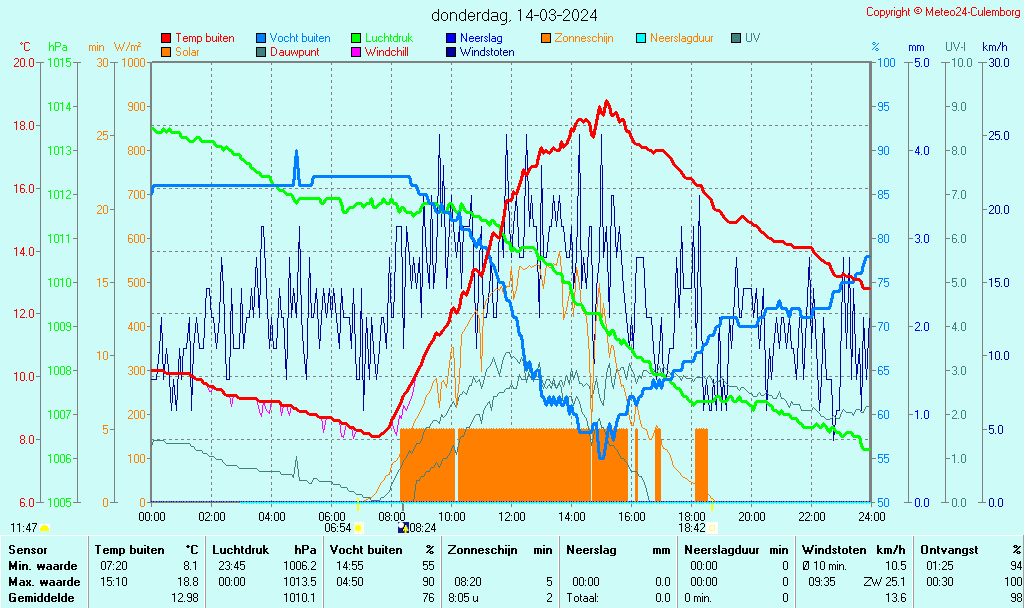Viewport: 1026px width, 608px height.
Task: Select the Zonneschijn legend label
Action: pos(584,38)
